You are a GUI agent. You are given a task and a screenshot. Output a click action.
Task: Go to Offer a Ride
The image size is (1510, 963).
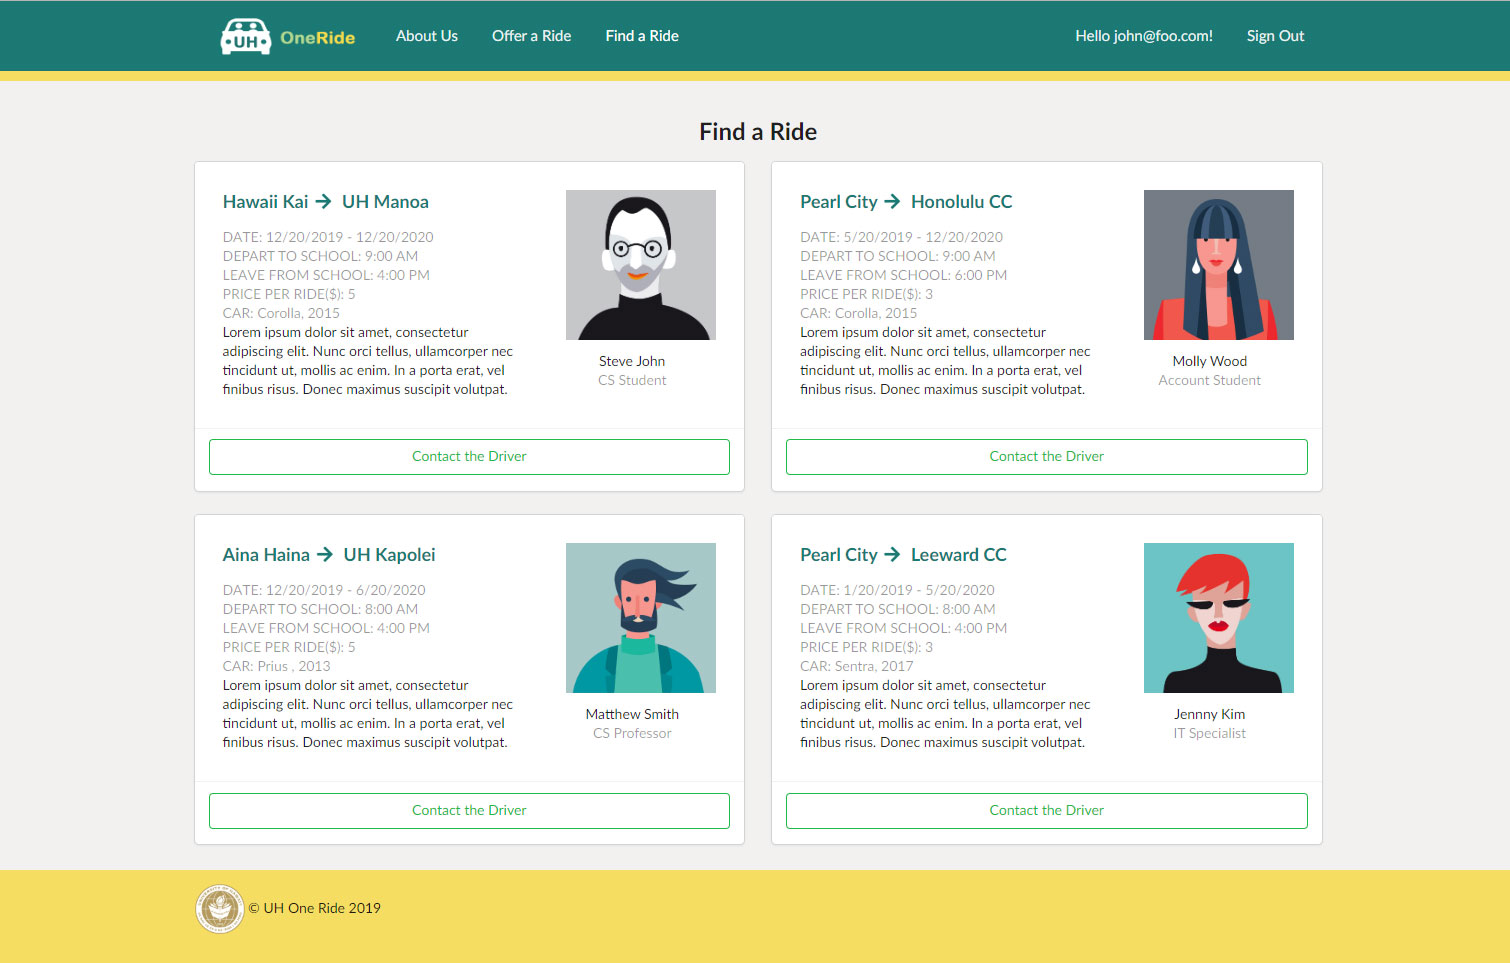531,36
